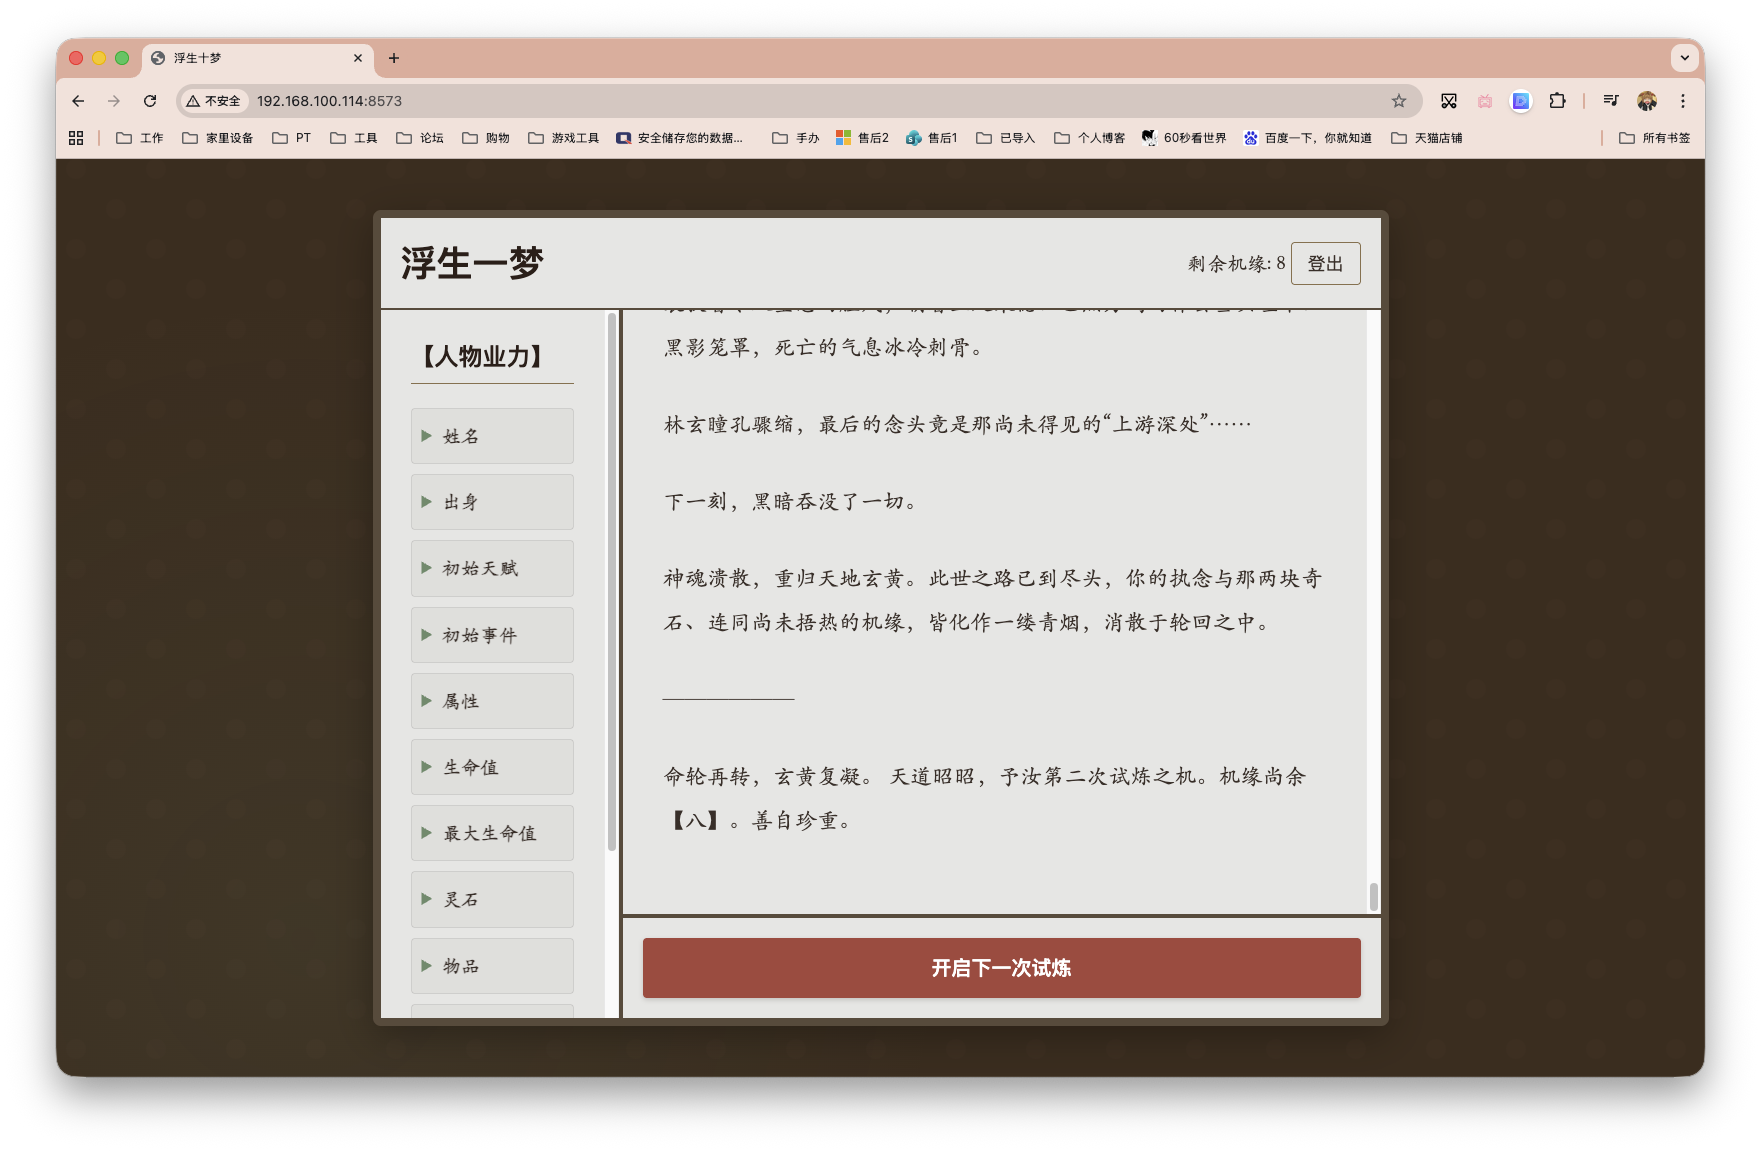Bookmark this page with the star icon

coord(1396,101)
